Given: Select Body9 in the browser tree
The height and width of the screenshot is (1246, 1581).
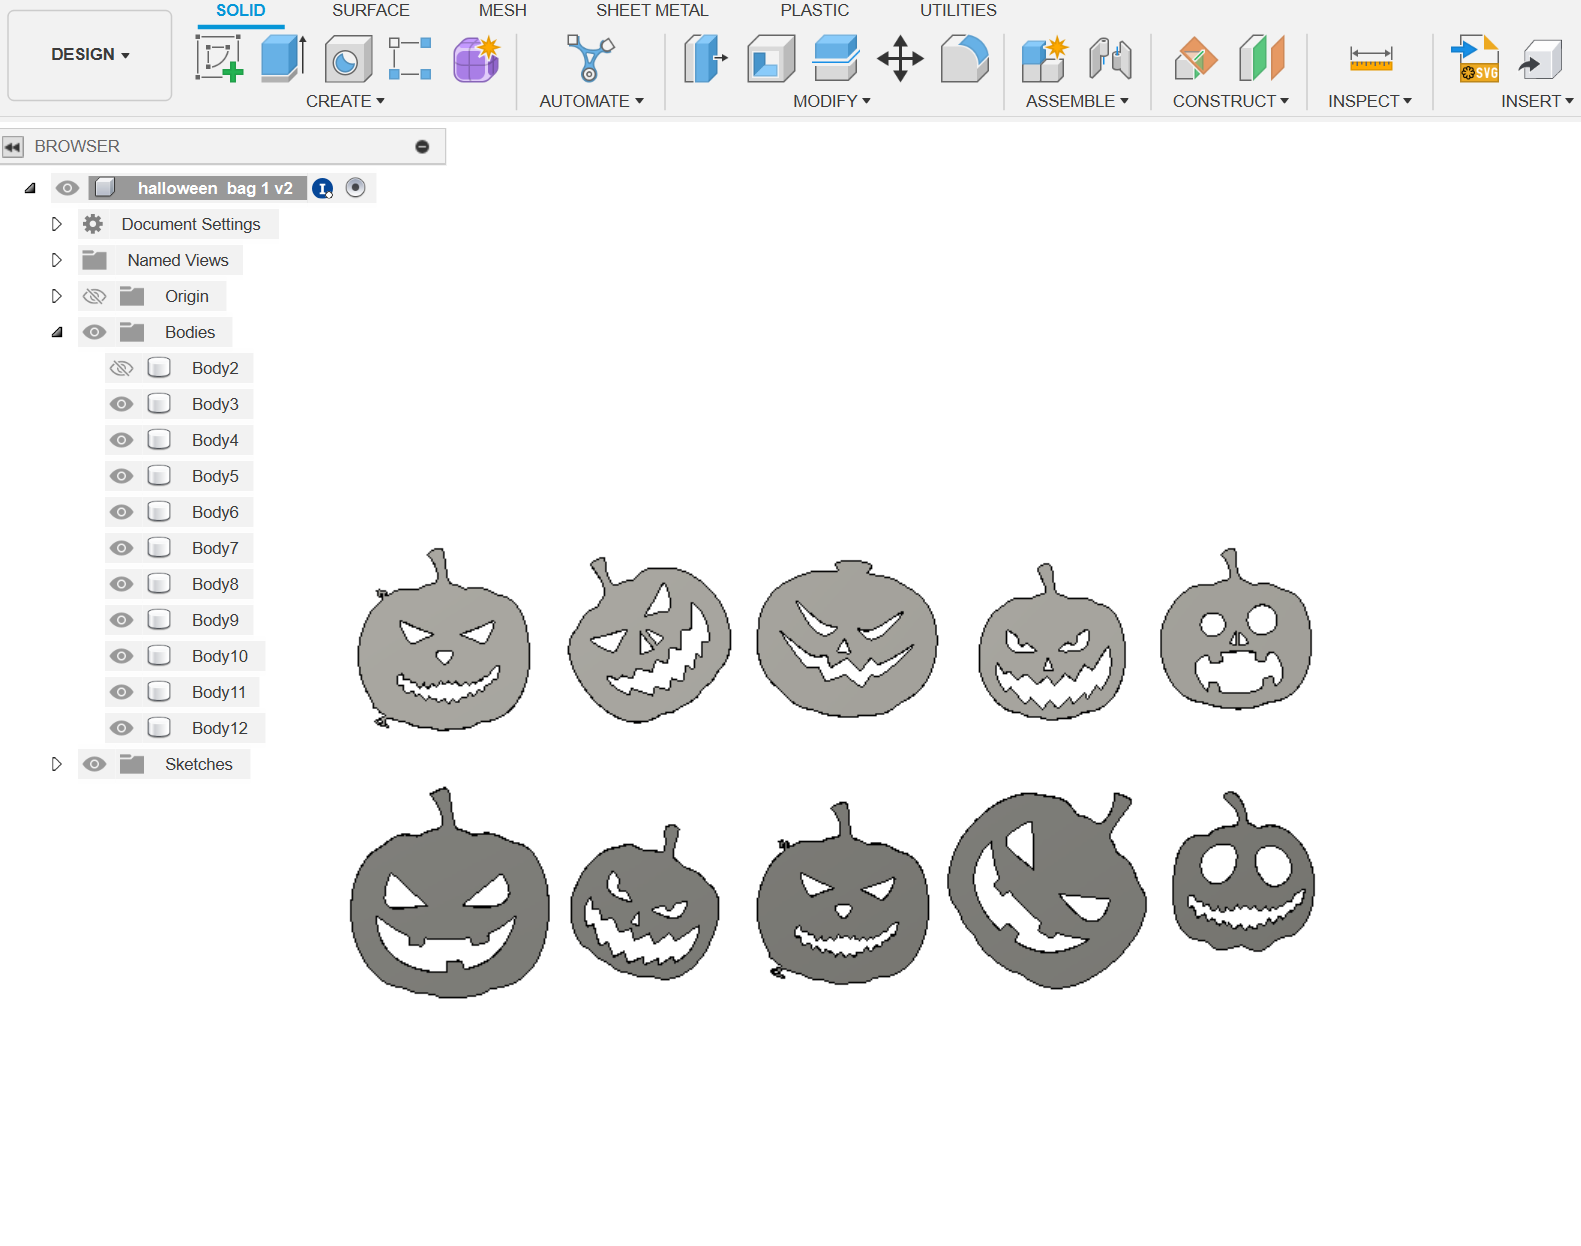Looking at the screenshot, I should coord(215,620).
